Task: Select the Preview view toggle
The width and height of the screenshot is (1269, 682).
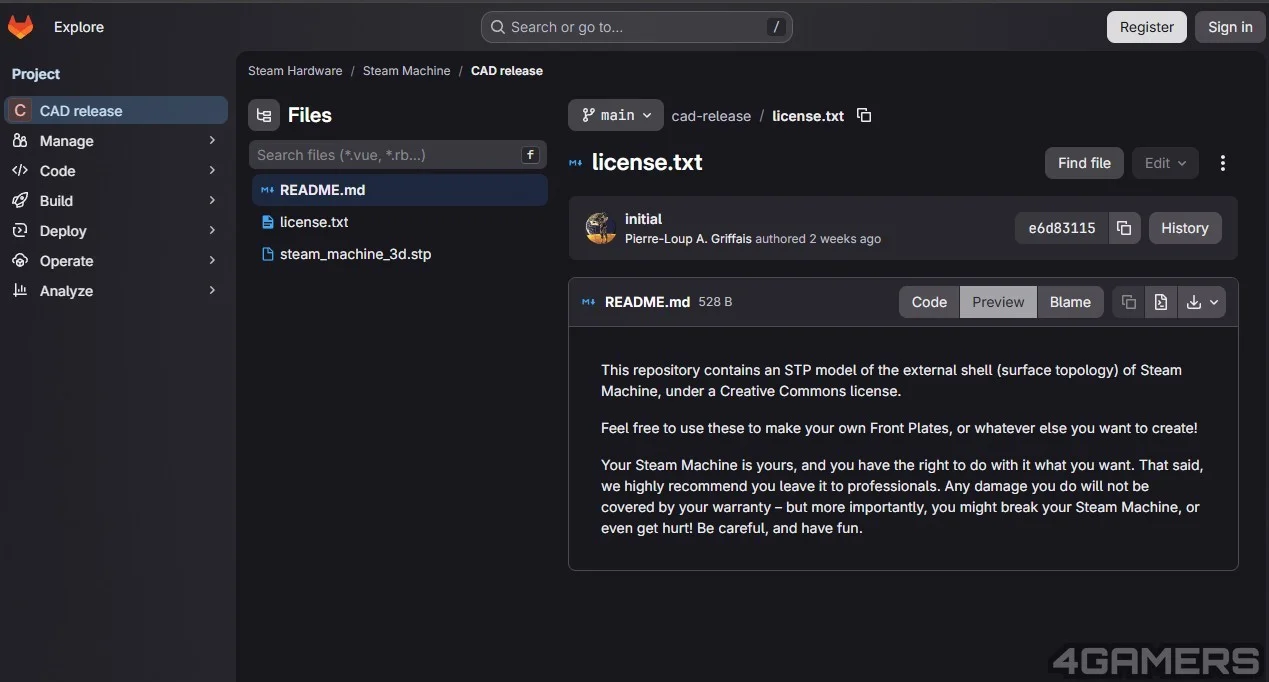Action: (x=998, y=302)
